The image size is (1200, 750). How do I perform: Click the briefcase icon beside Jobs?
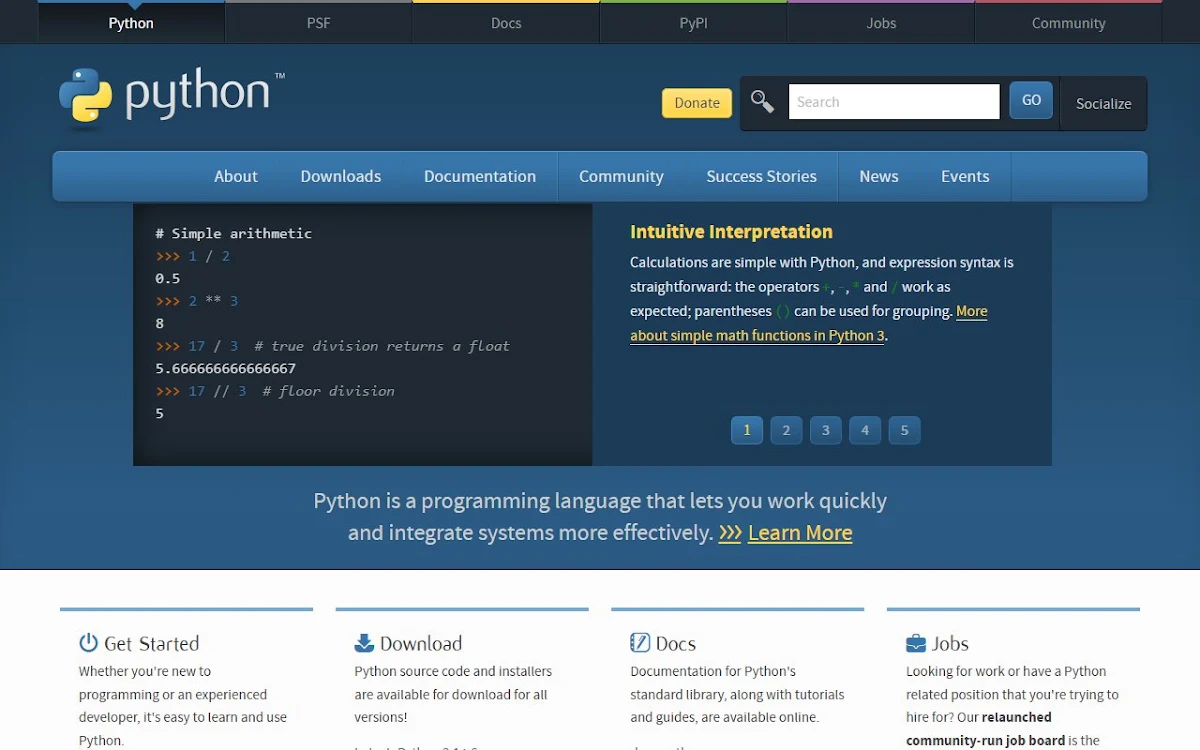[x=916, y=643]
